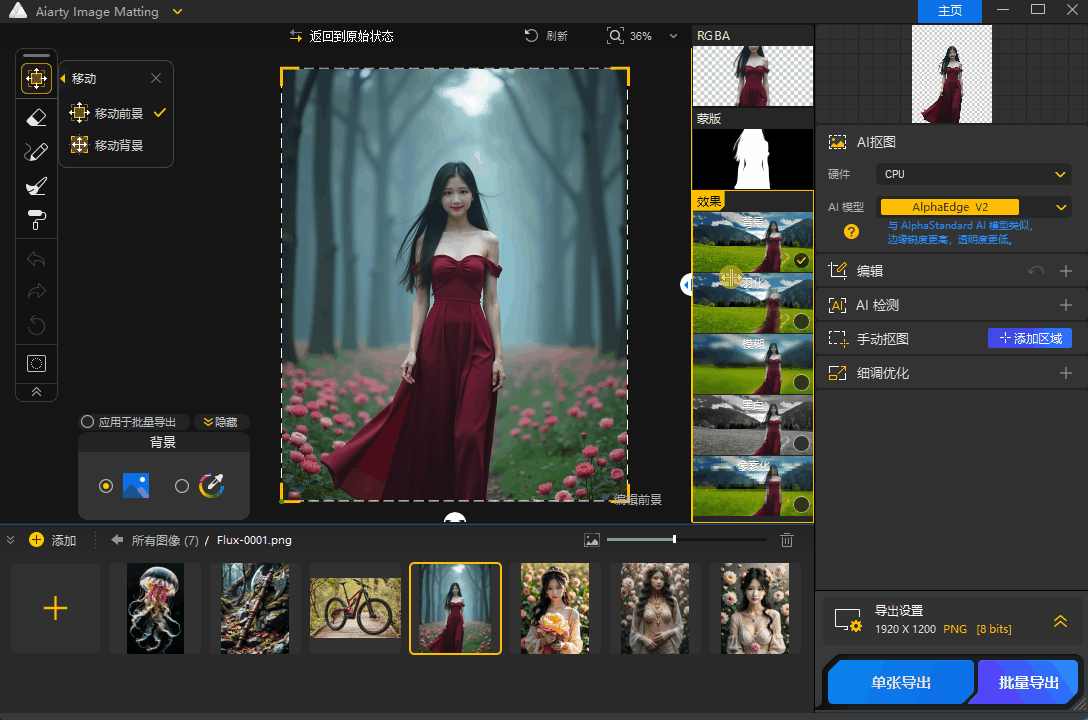Open the AI 模型 AlphaEdge V2 dropdown
Viewport: 1088px width, 720px height.
click(975, 207)
